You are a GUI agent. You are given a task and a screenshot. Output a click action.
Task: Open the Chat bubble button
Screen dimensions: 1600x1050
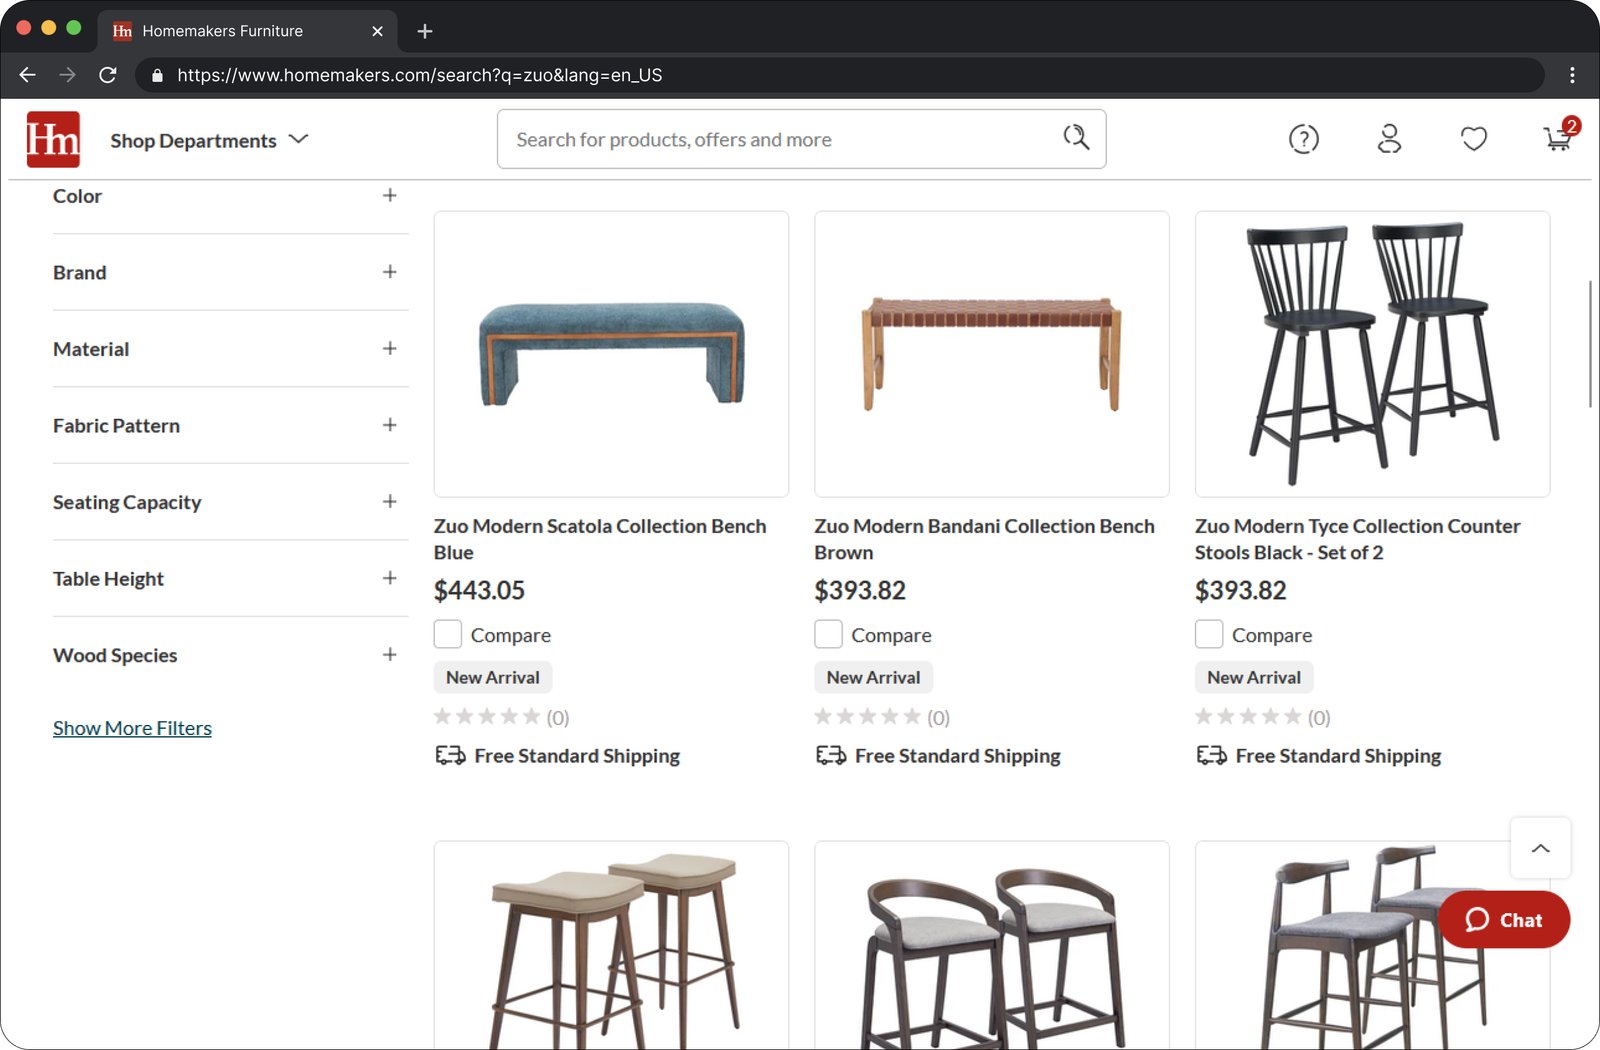(1504, 920)
